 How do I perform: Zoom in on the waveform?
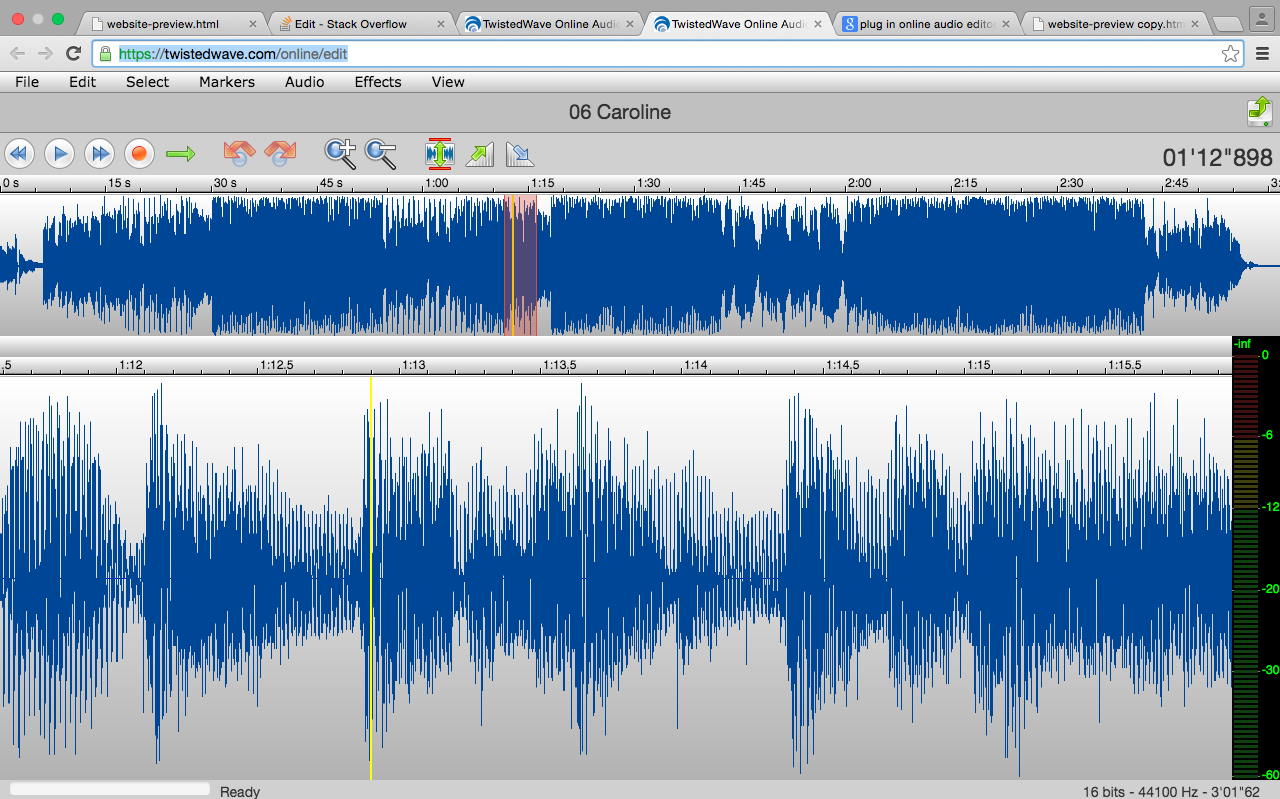tap(340, 154)
